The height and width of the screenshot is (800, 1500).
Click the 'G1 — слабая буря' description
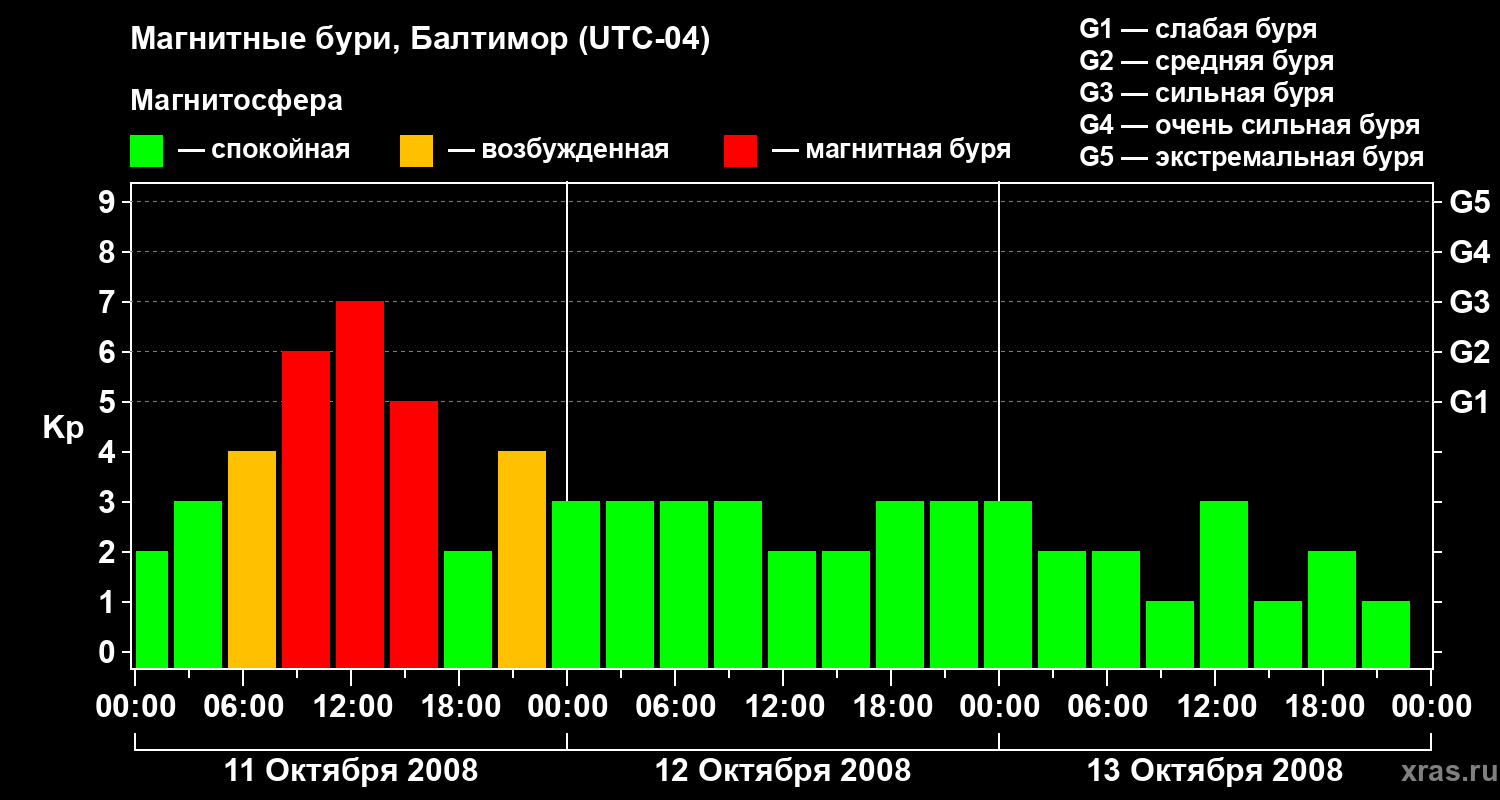pos(1198,29)
